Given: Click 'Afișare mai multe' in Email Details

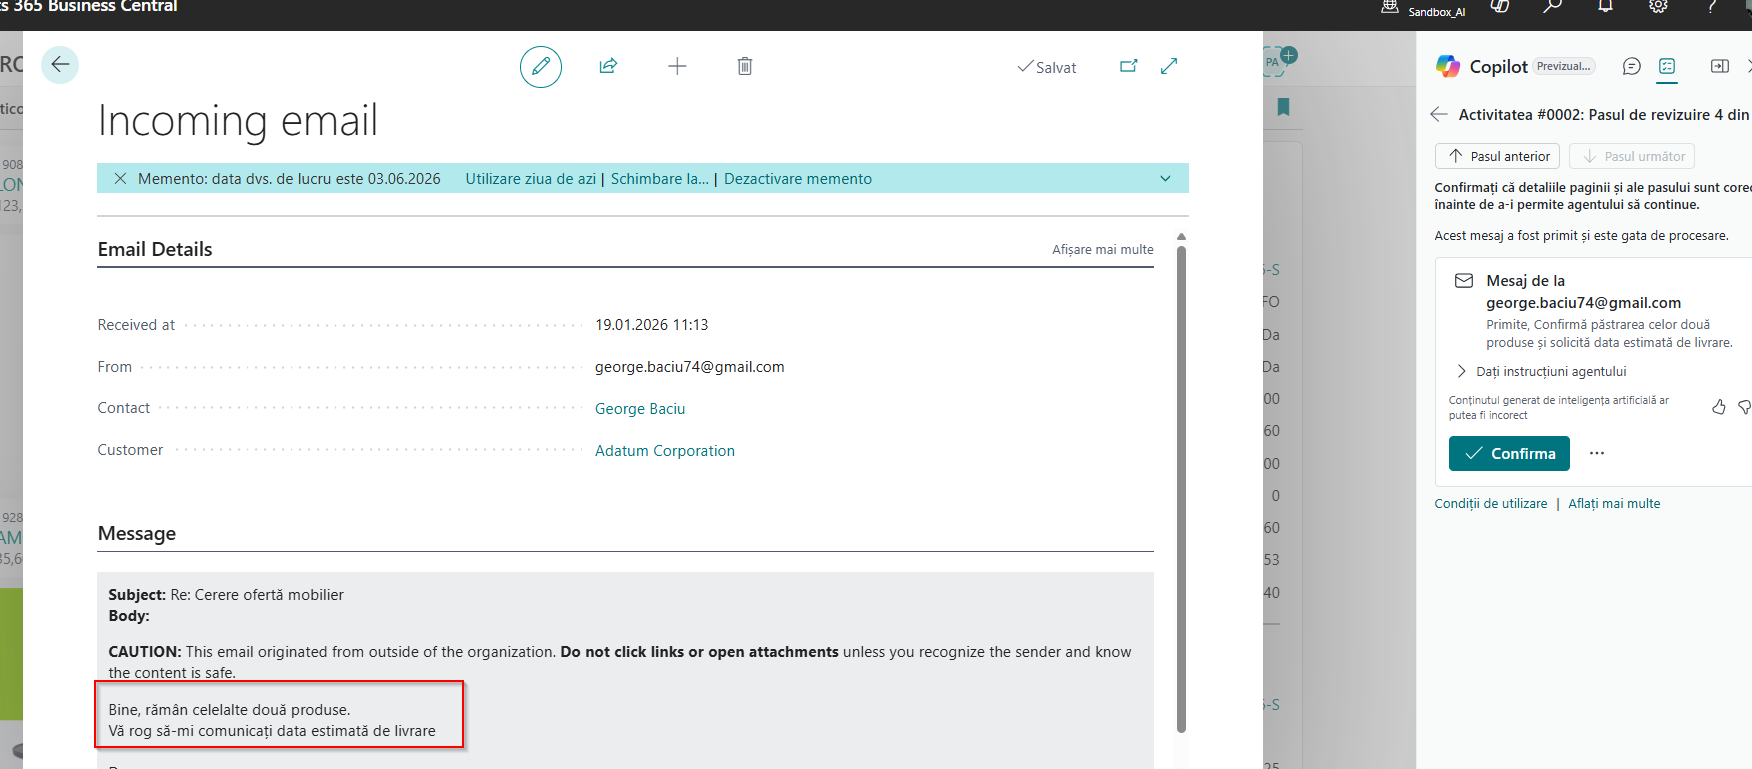Looking at the screenshot, I should pos(1102,250).
